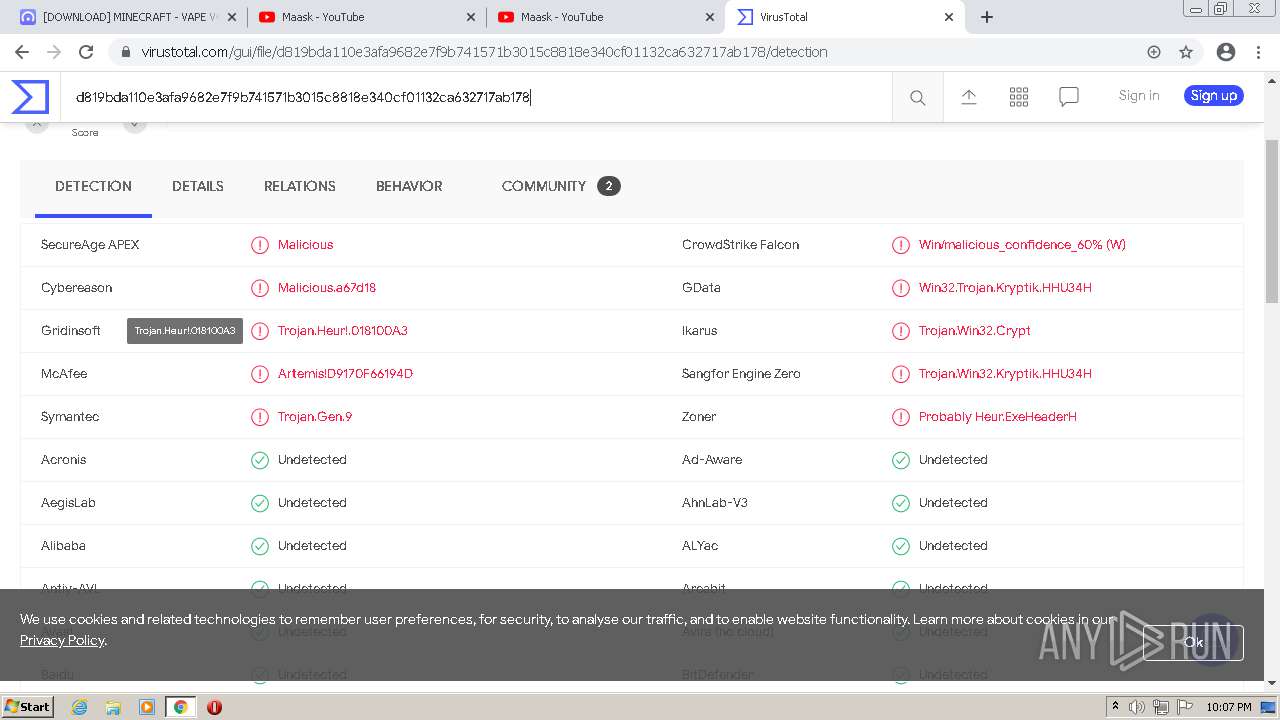
Task: Switch to the second Maask YouTube tab
Action: coord(605,17)
